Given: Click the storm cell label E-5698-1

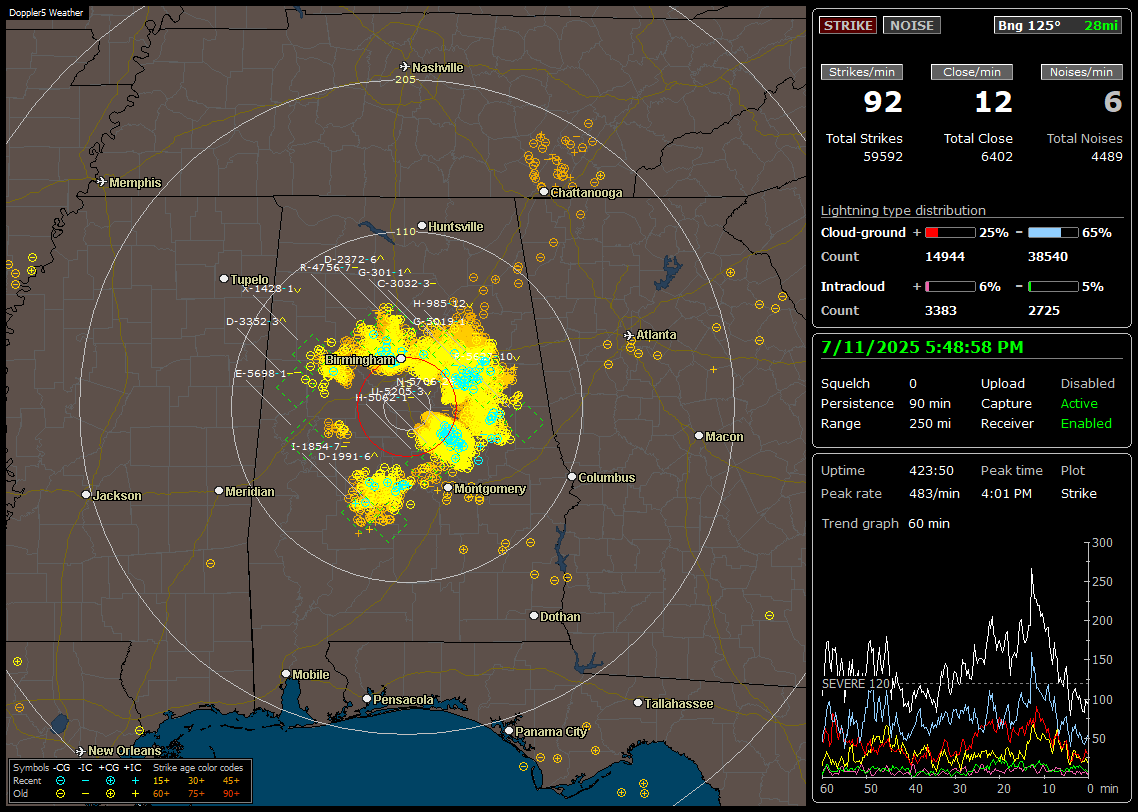Looking at the screenshot, I should tap(261, 373).
